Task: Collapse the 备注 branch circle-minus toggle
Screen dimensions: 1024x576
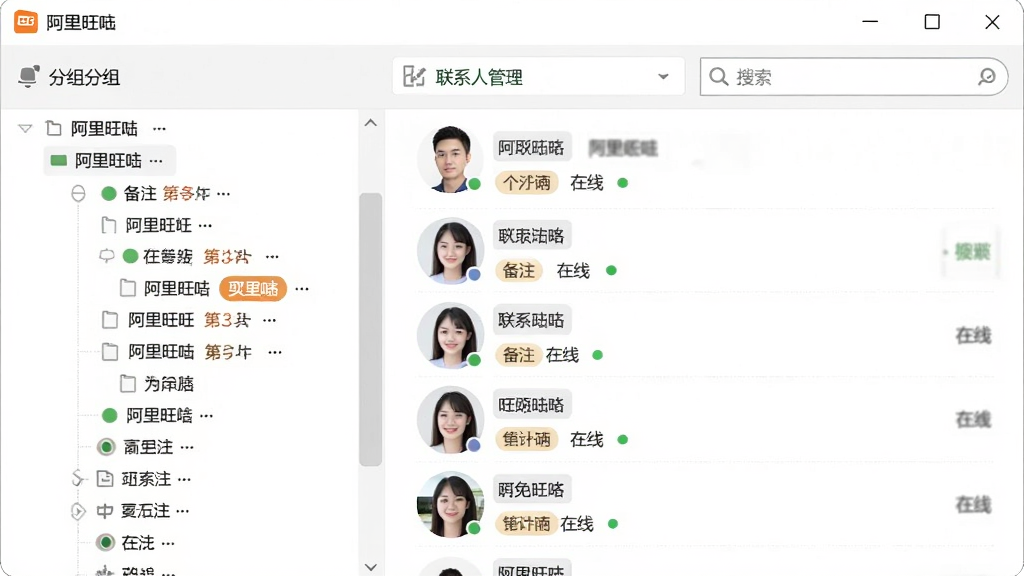Action: pos(78,193)
